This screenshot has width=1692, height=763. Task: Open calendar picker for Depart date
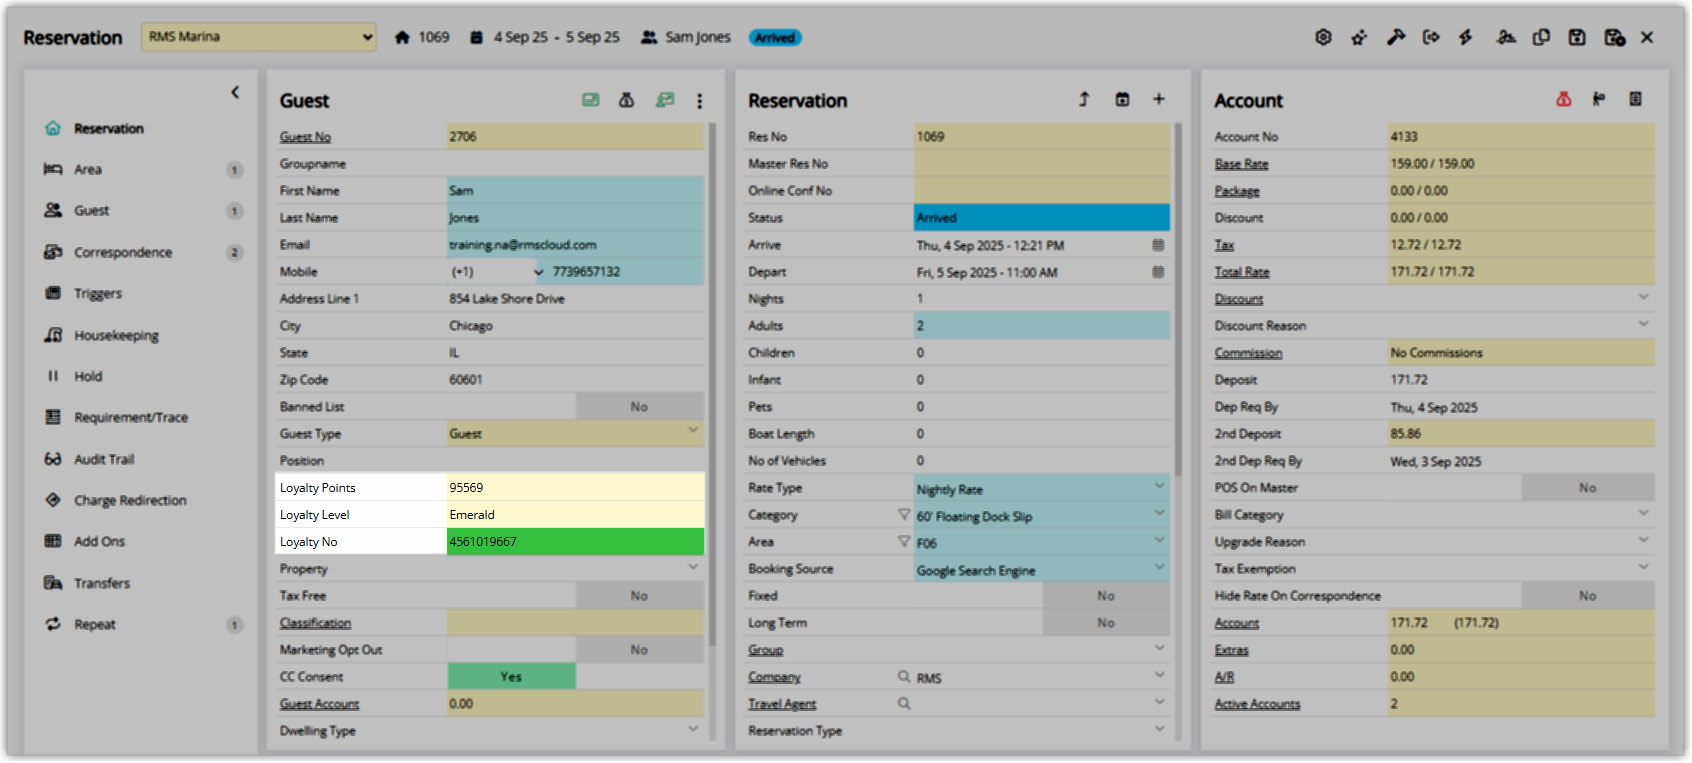[1158, 272]
